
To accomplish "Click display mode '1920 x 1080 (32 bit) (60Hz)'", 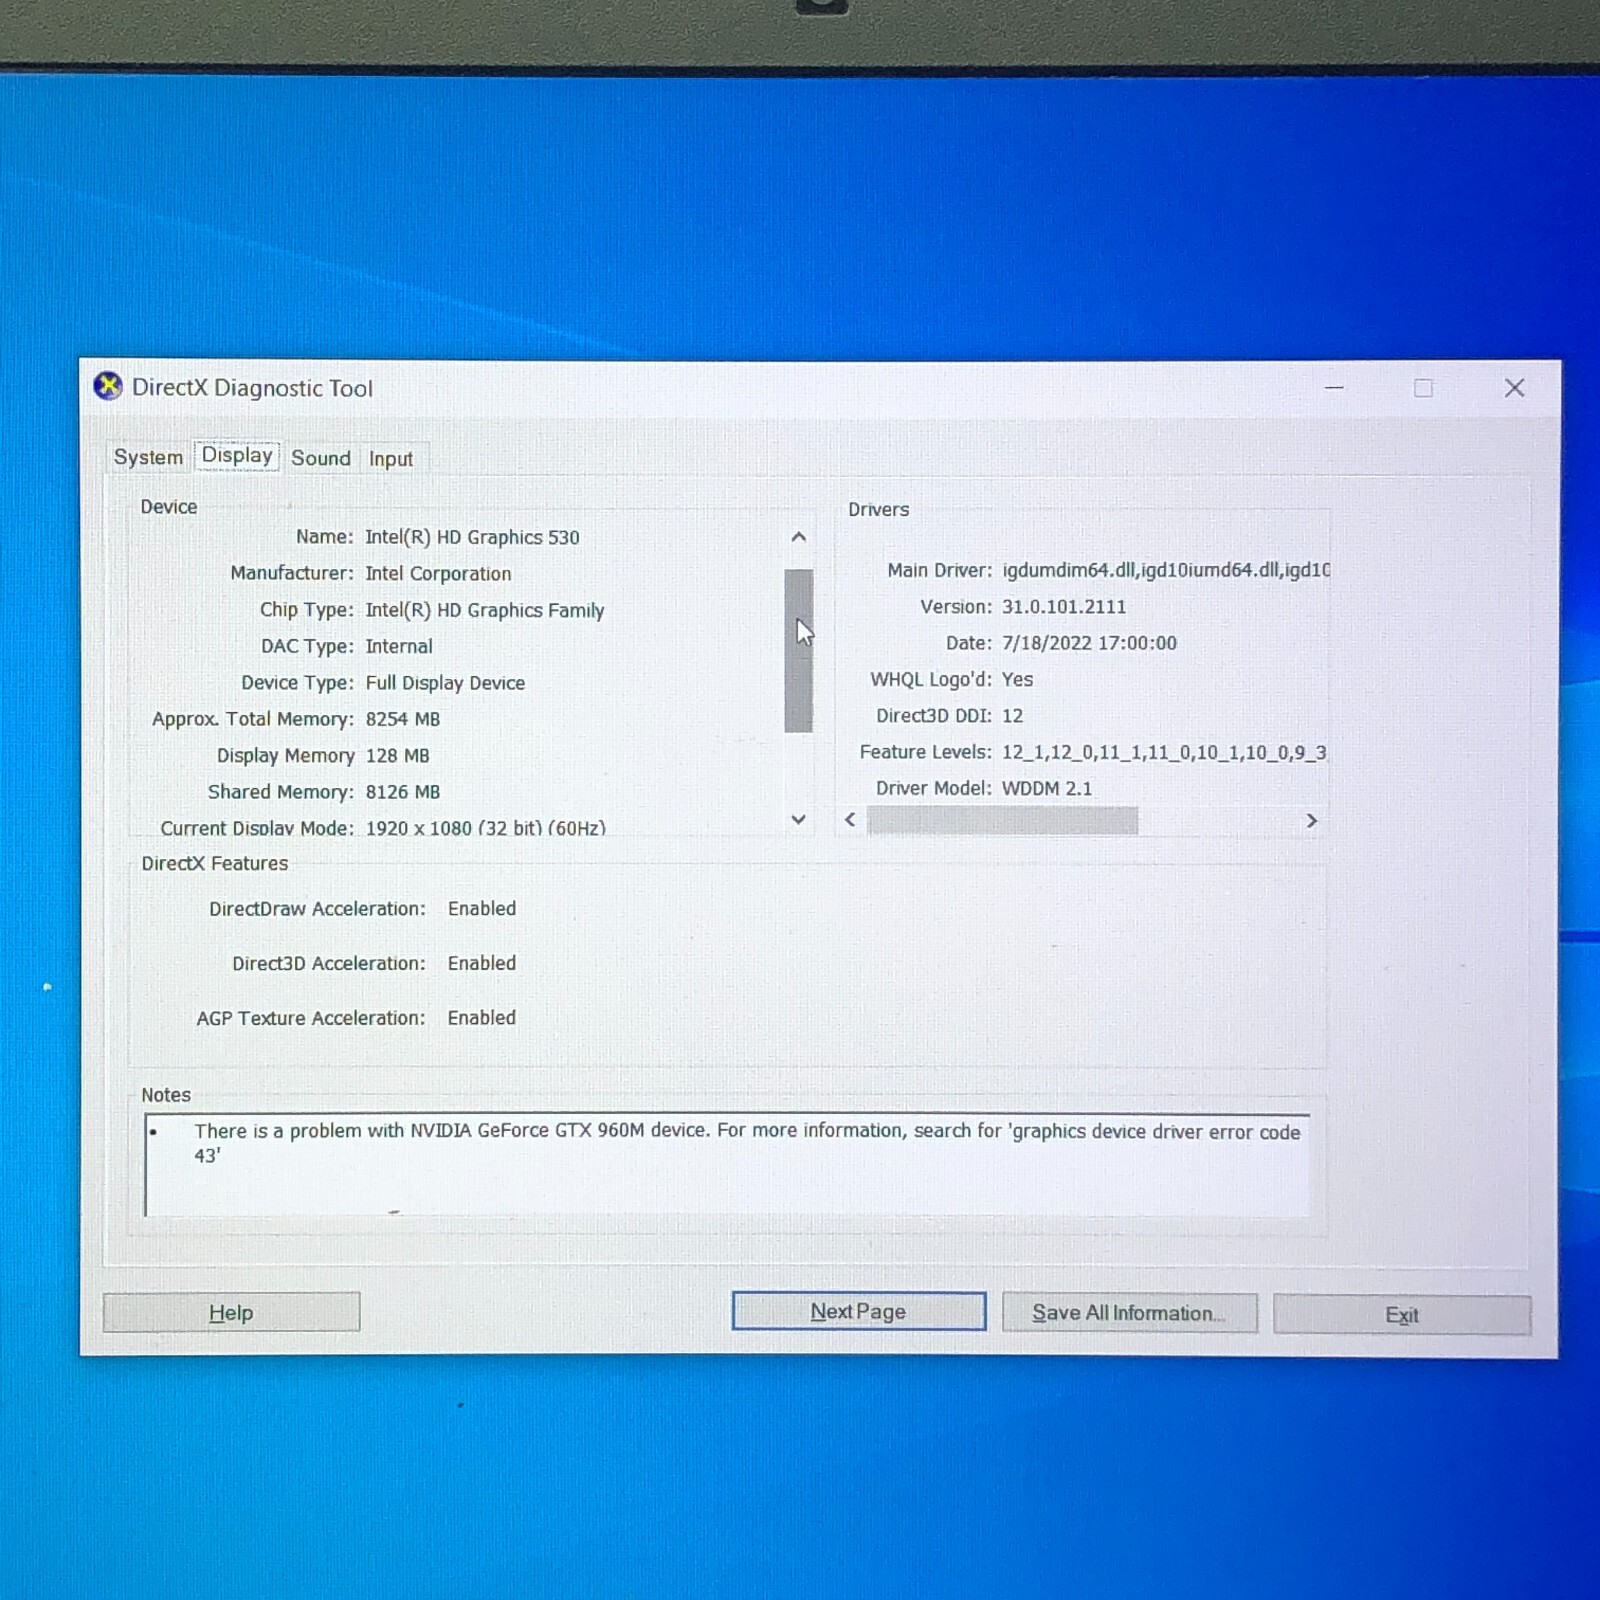I will click(x=486, y=828).
